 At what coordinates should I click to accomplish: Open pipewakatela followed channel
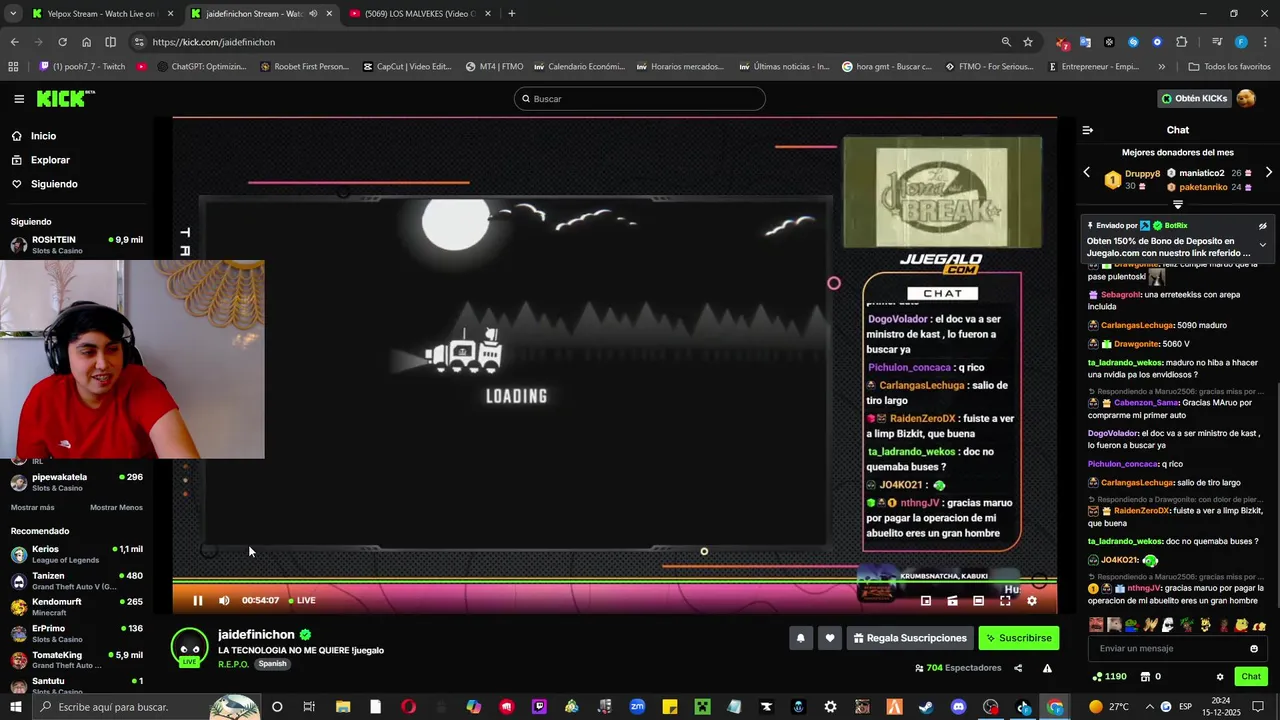77,482
